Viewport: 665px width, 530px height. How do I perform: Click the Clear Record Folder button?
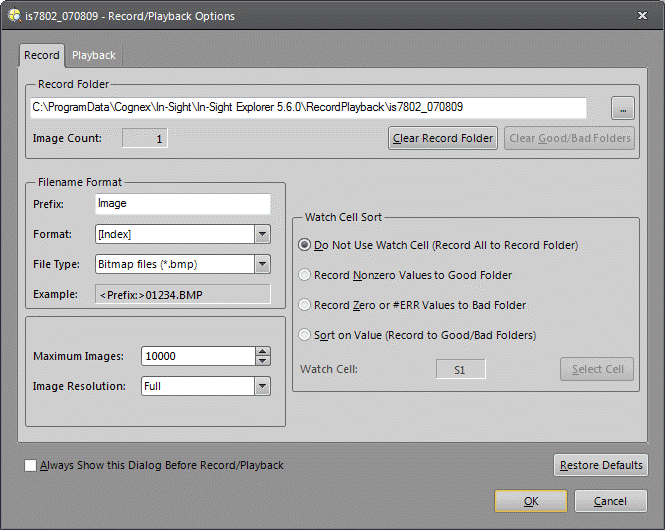point(443,139)
